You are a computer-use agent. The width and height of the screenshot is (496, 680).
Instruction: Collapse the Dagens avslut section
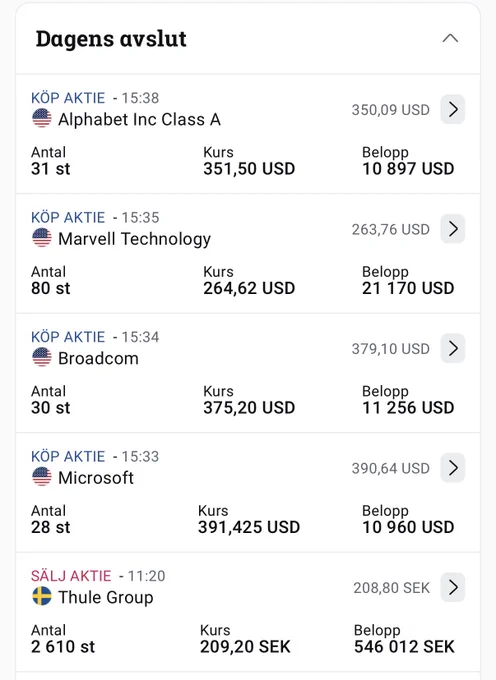pyautogui.click(x=450, y=39)
